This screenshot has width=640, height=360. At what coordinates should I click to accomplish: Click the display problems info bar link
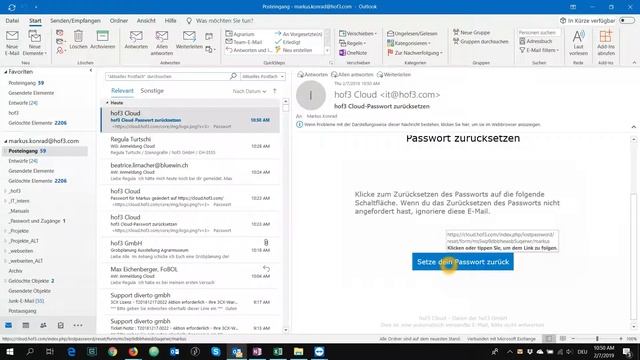point(422,124)
